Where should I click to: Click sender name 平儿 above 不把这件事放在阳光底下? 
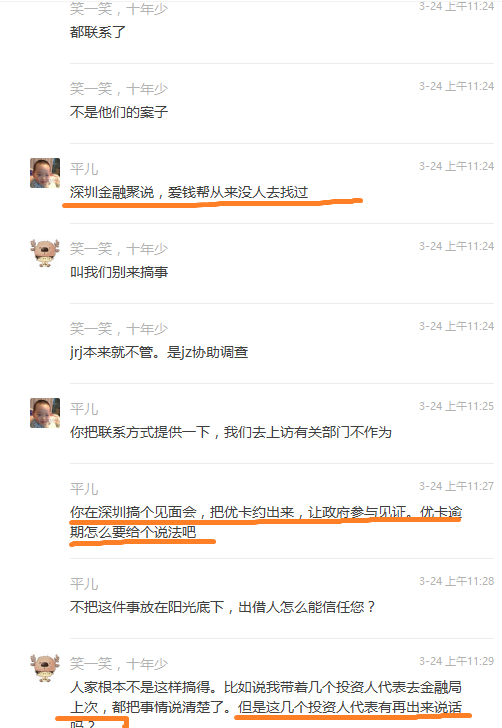coord(84,584)
